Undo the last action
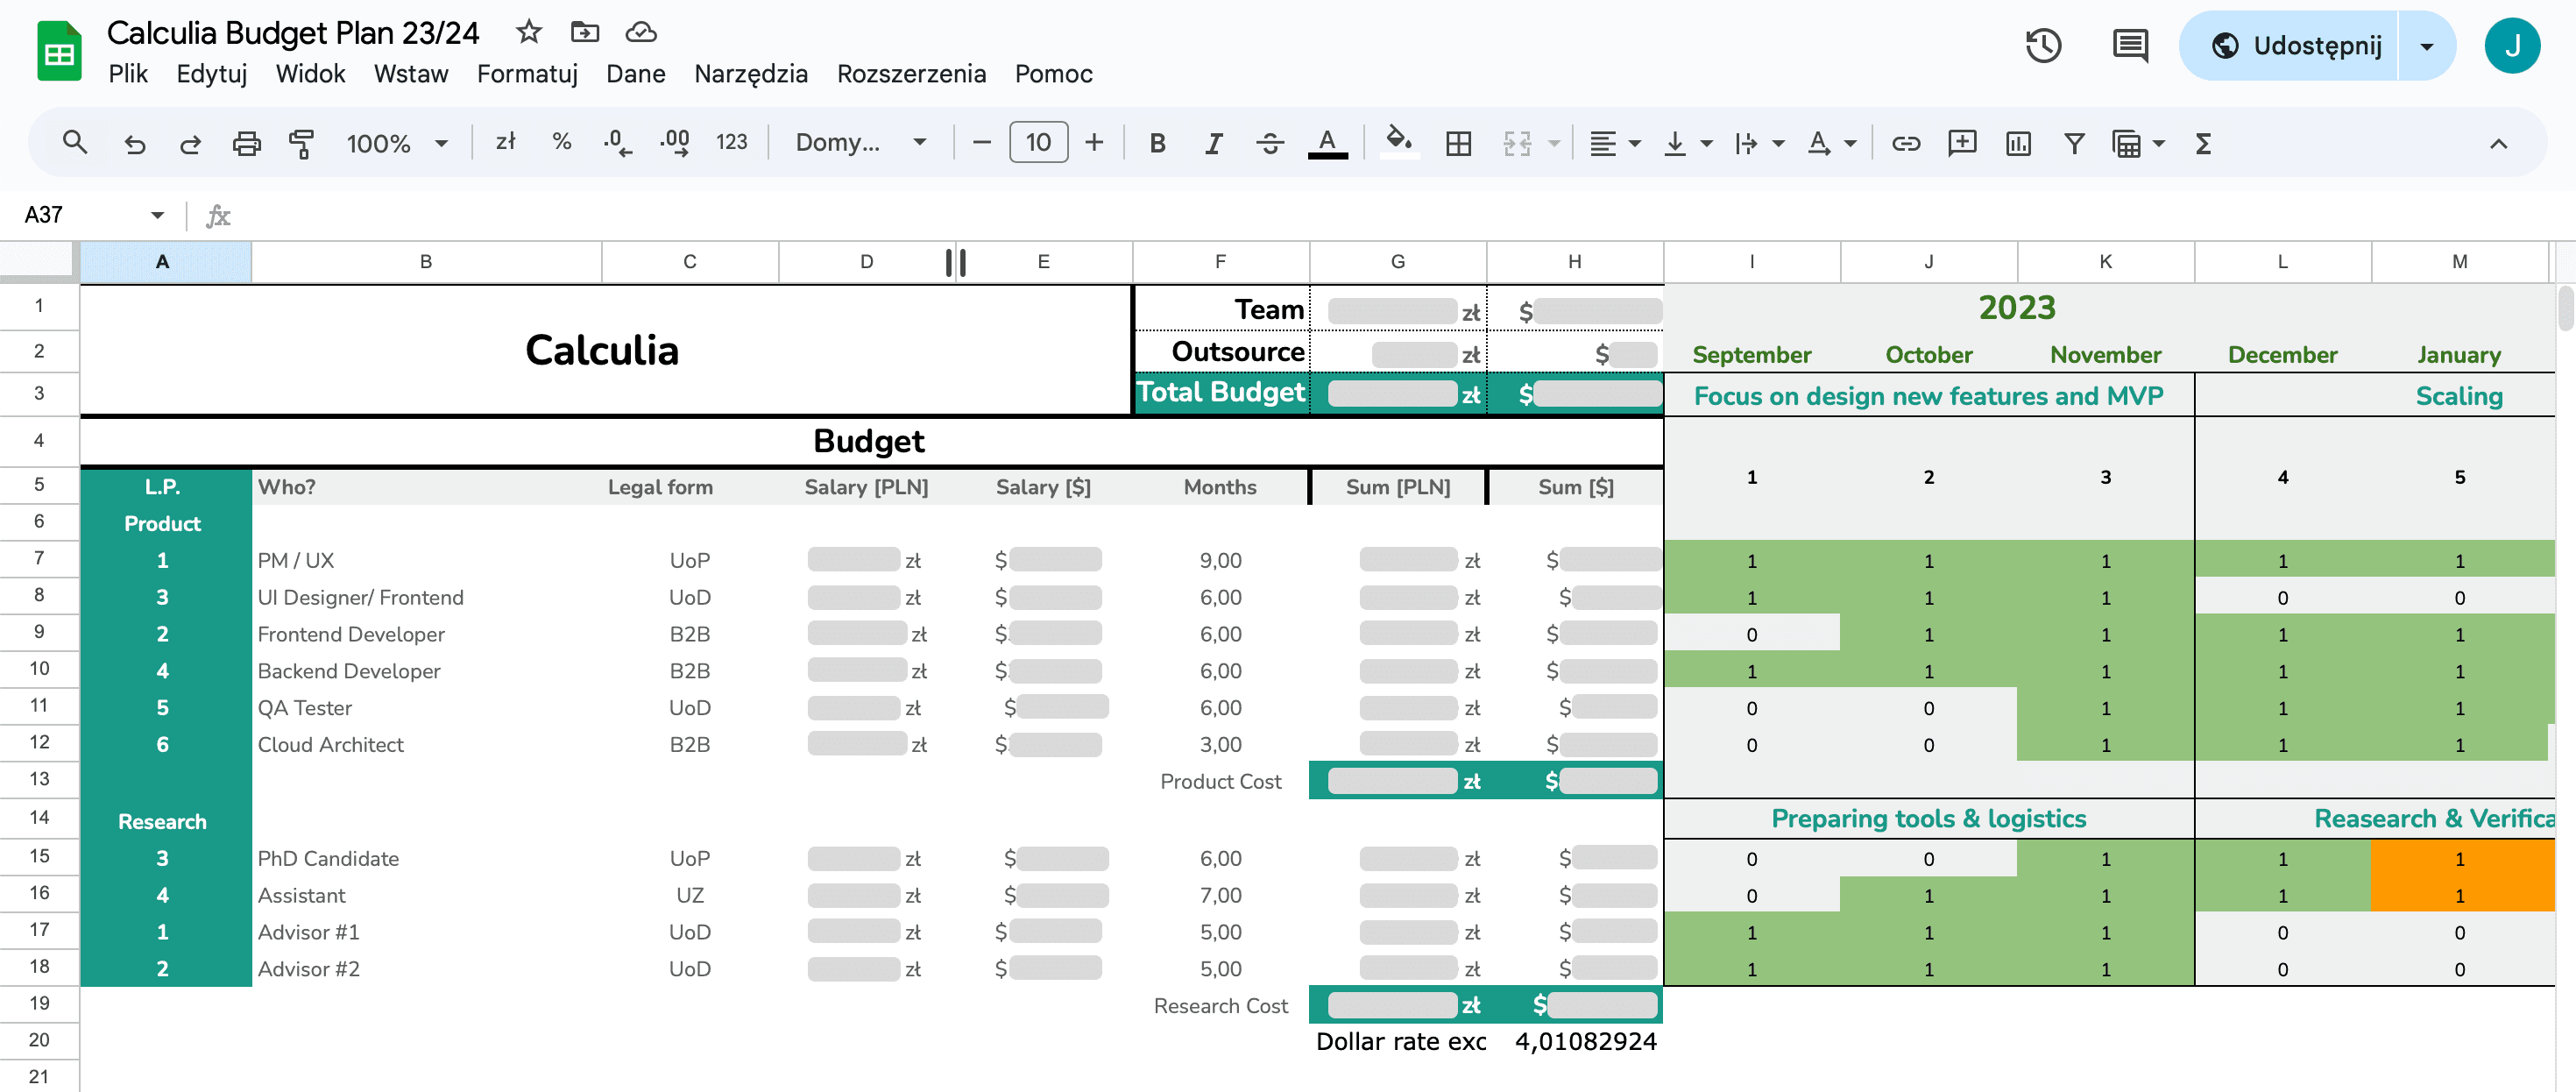The width and height of the screenshot is (2576, 1092). coord(134,143)
